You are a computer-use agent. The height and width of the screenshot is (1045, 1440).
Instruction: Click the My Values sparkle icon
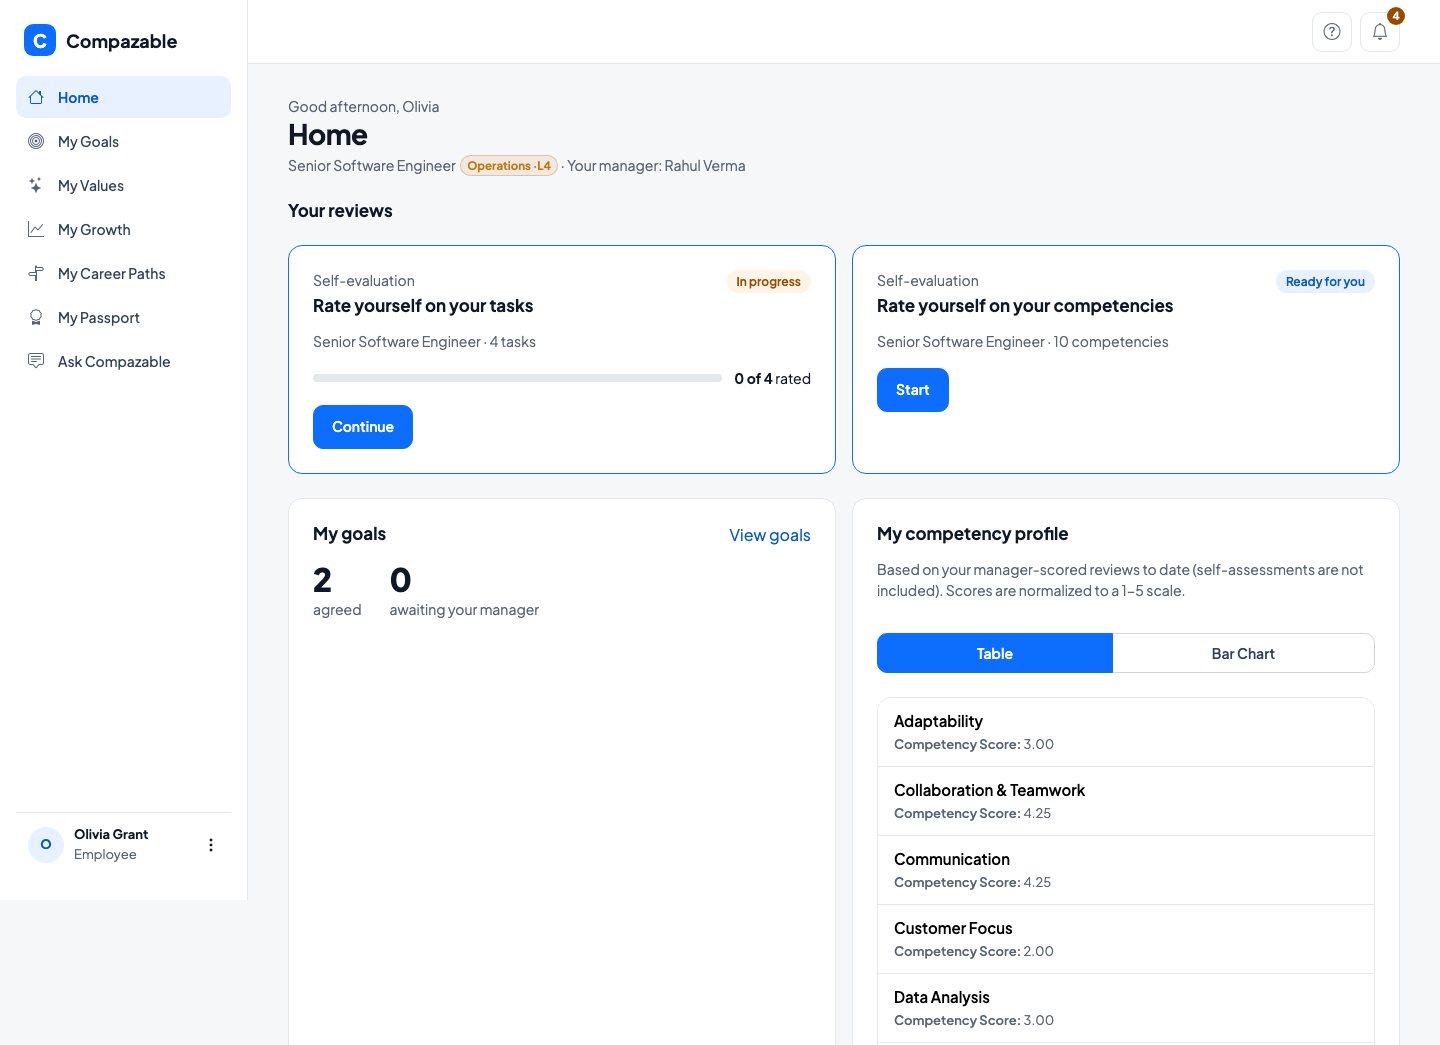[x=36, y=185]
